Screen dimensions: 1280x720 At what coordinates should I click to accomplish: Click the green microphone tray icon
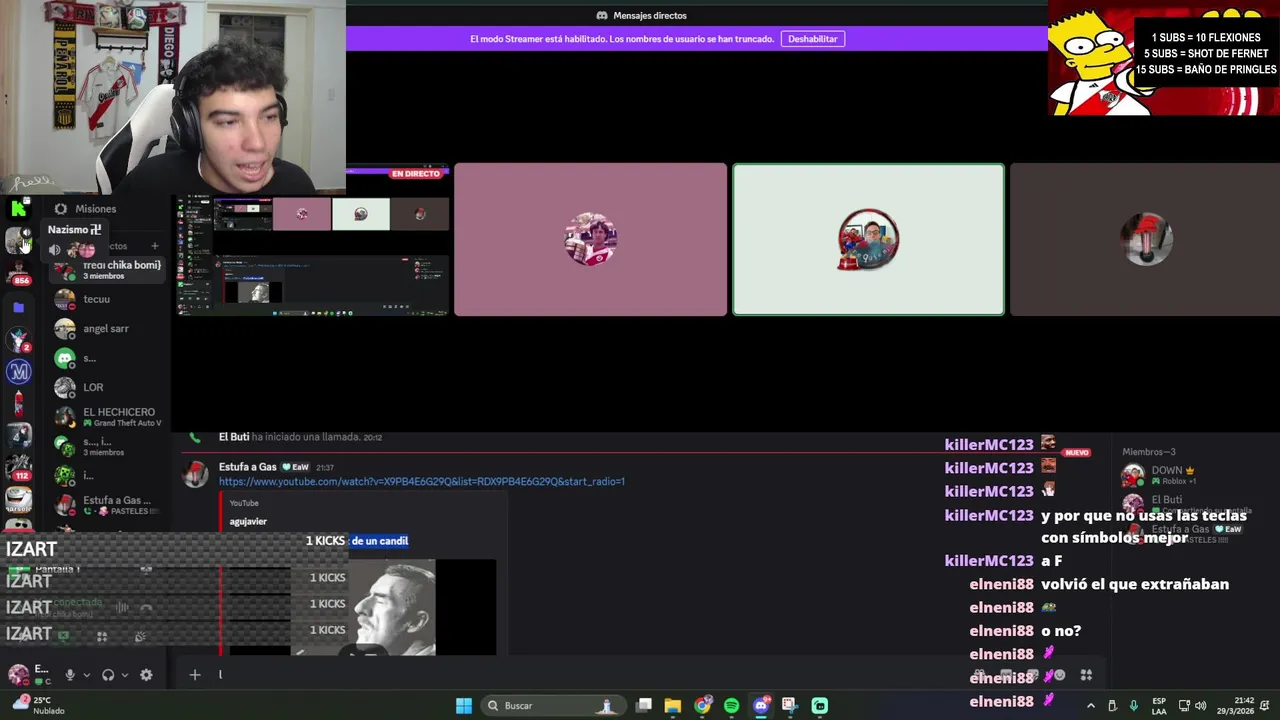click(1133, 706)
